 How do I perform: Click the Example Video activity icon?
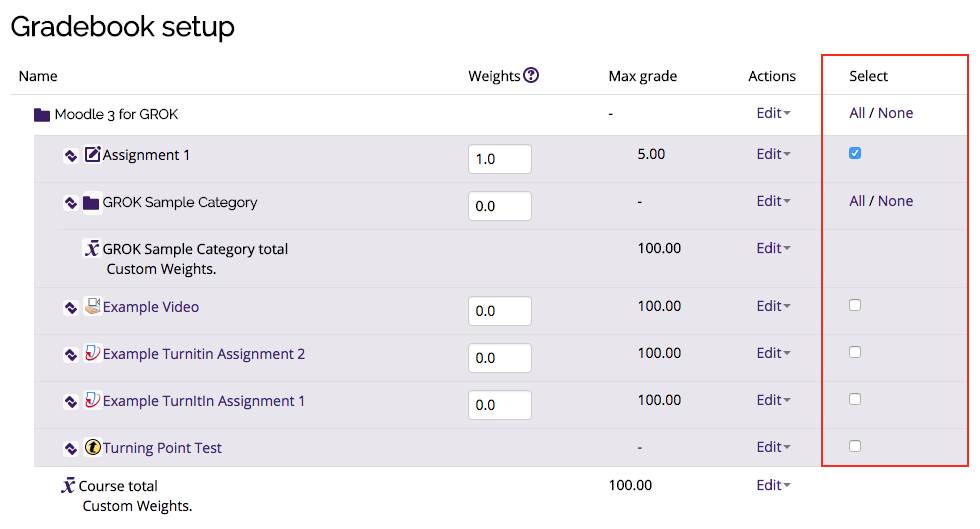[x=92, y=306]
